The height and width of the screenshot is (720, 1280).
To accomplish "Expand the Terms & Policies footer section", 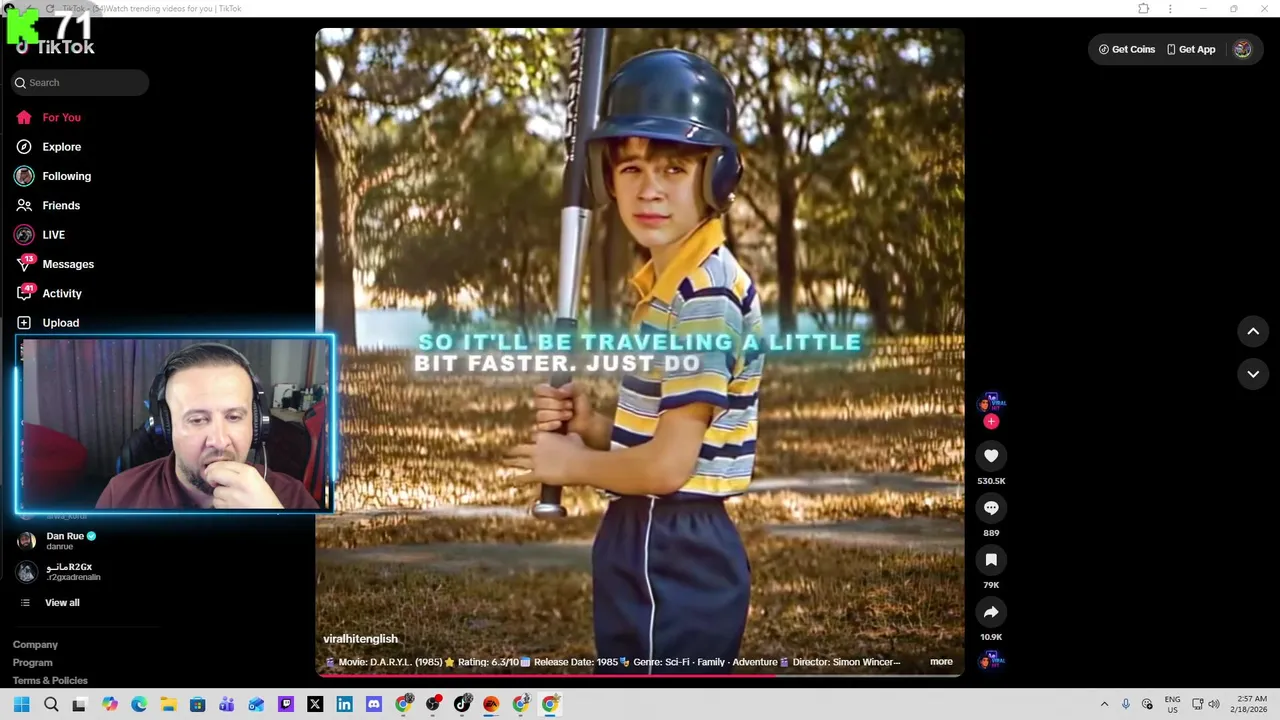I will [50, 681].
